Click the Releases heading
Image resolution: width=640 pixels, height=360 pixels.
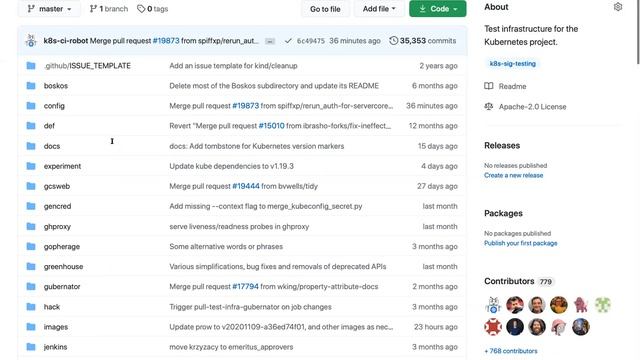pyautogui.click(x=502, y=145)
